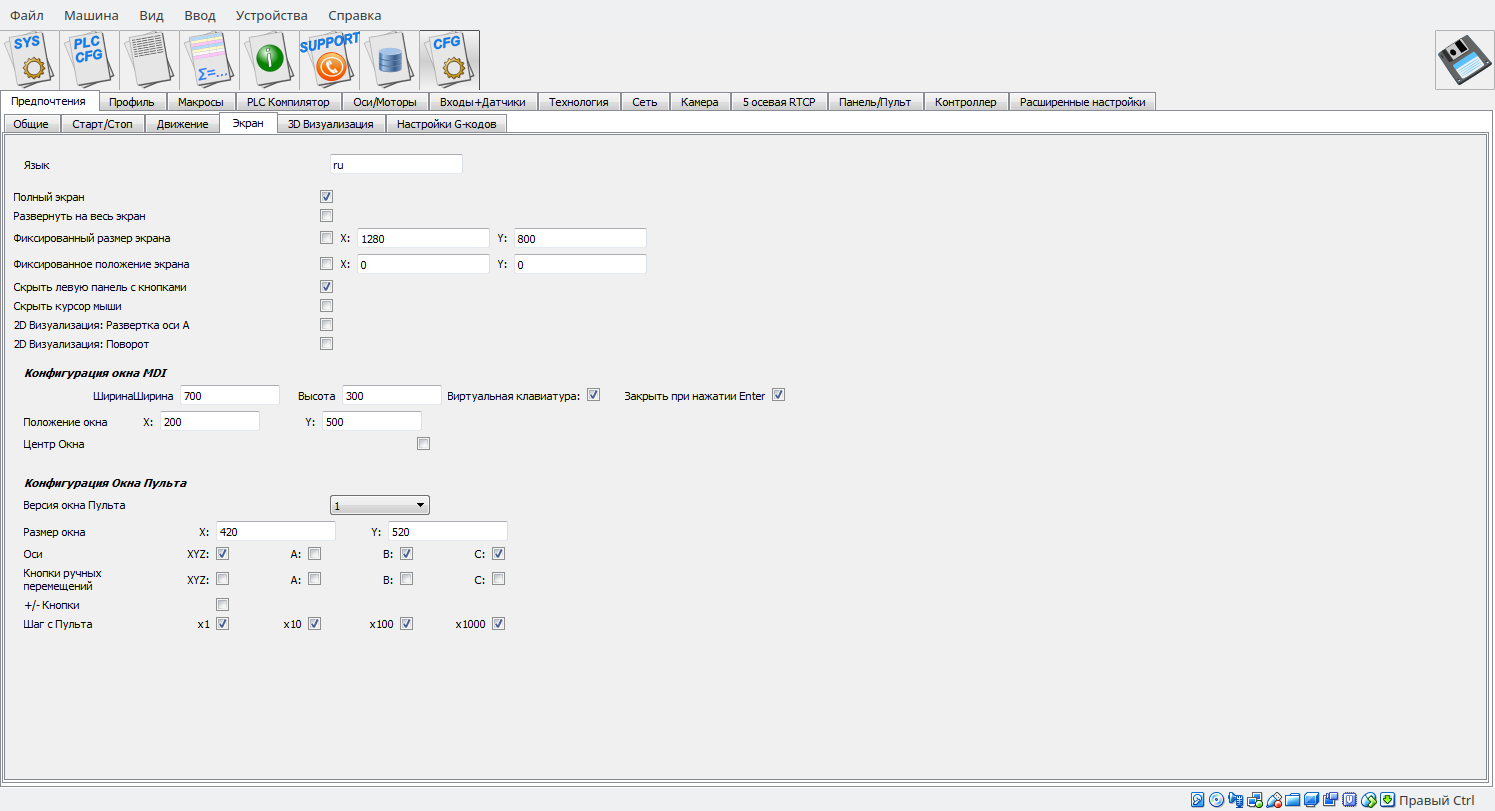Disable the Полный экран checkbox
The width and height of the screenshot is (1495, 811).
(326, 197)
